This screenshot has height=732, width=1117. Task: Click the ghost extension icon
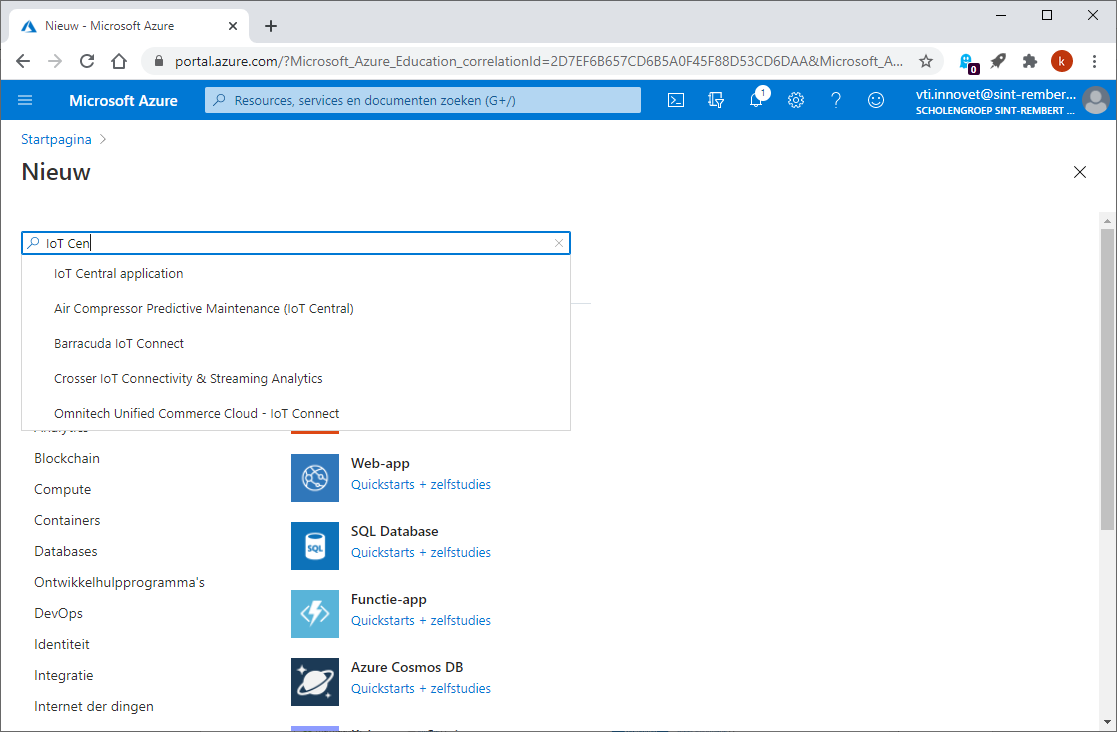pyautogui.click(x=967, y=63)
